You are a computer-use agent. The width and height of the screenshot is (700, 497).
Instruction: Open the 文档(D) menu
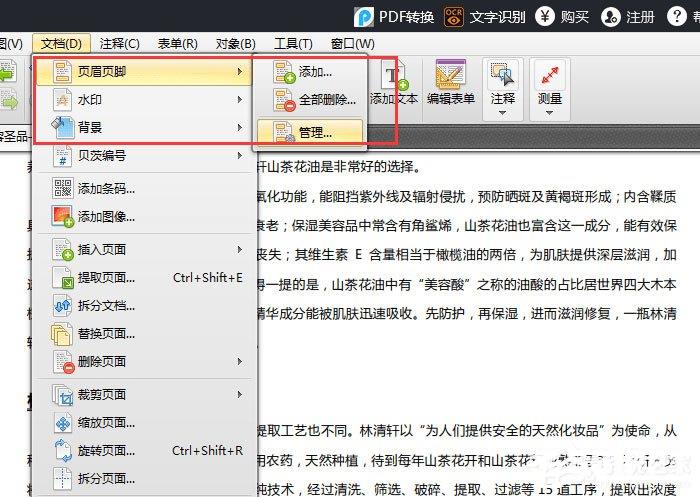(61, 44)
